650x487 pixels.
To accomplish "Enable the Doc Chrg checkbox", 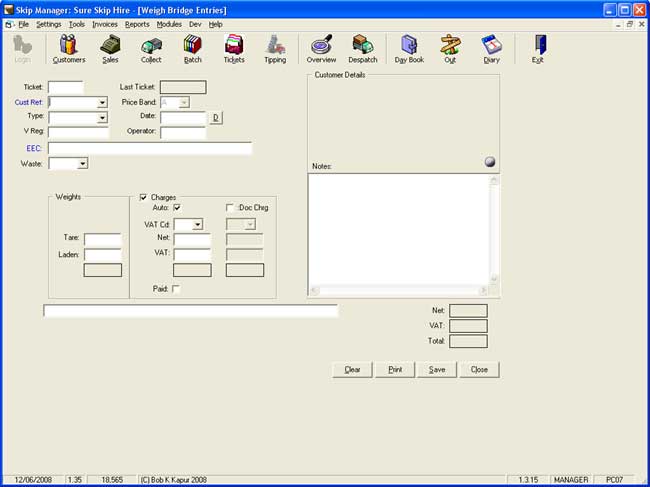I will tap(230, 207).
